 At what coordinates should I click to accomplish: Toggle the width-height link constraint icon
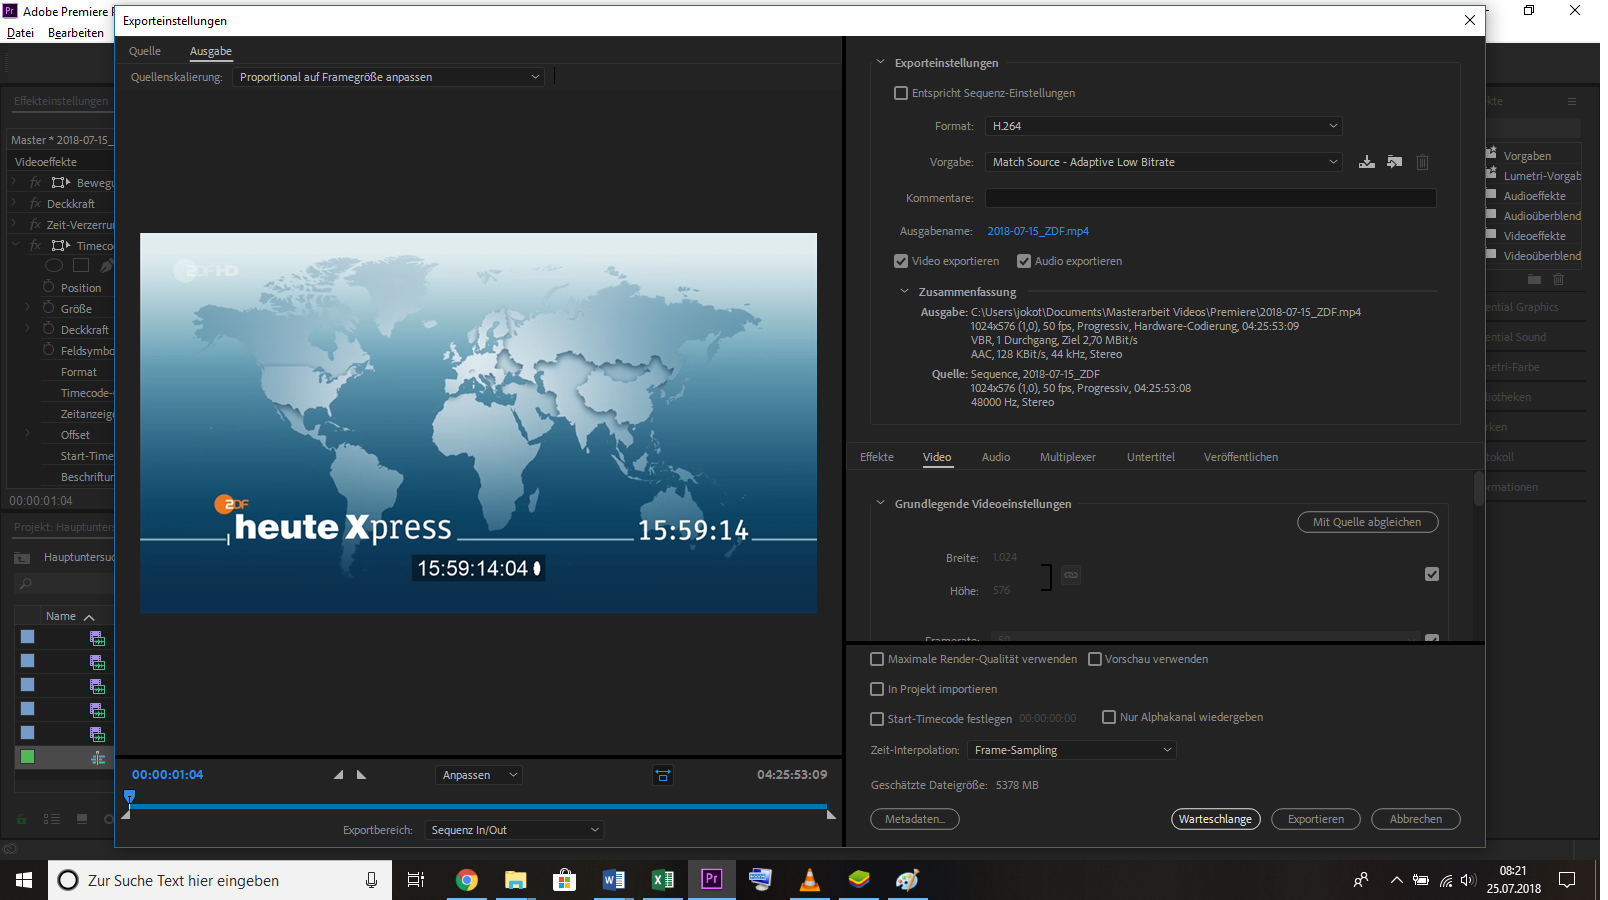[1071, 575]
